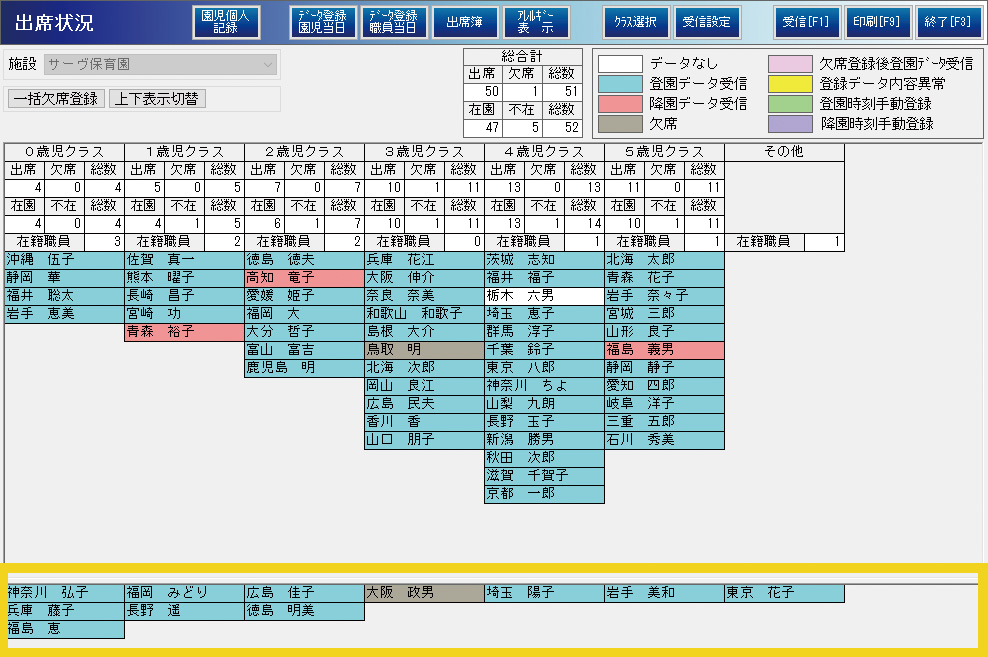Open 受信設定 receive settings

coord(706,22)
